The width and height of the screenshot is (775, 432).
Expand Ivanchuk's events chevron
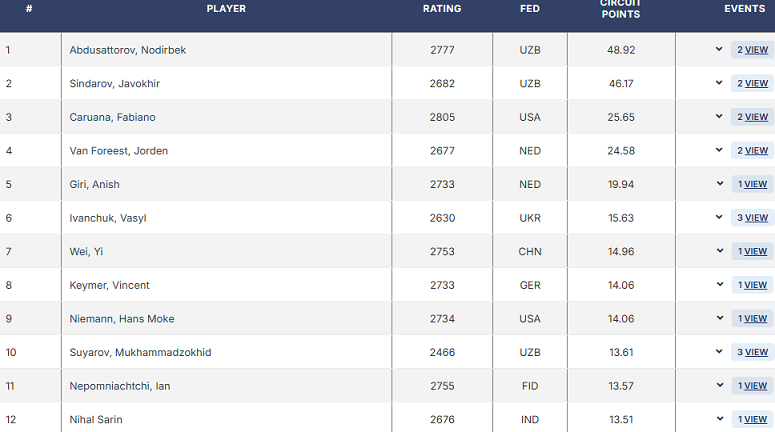pos(719,217)
